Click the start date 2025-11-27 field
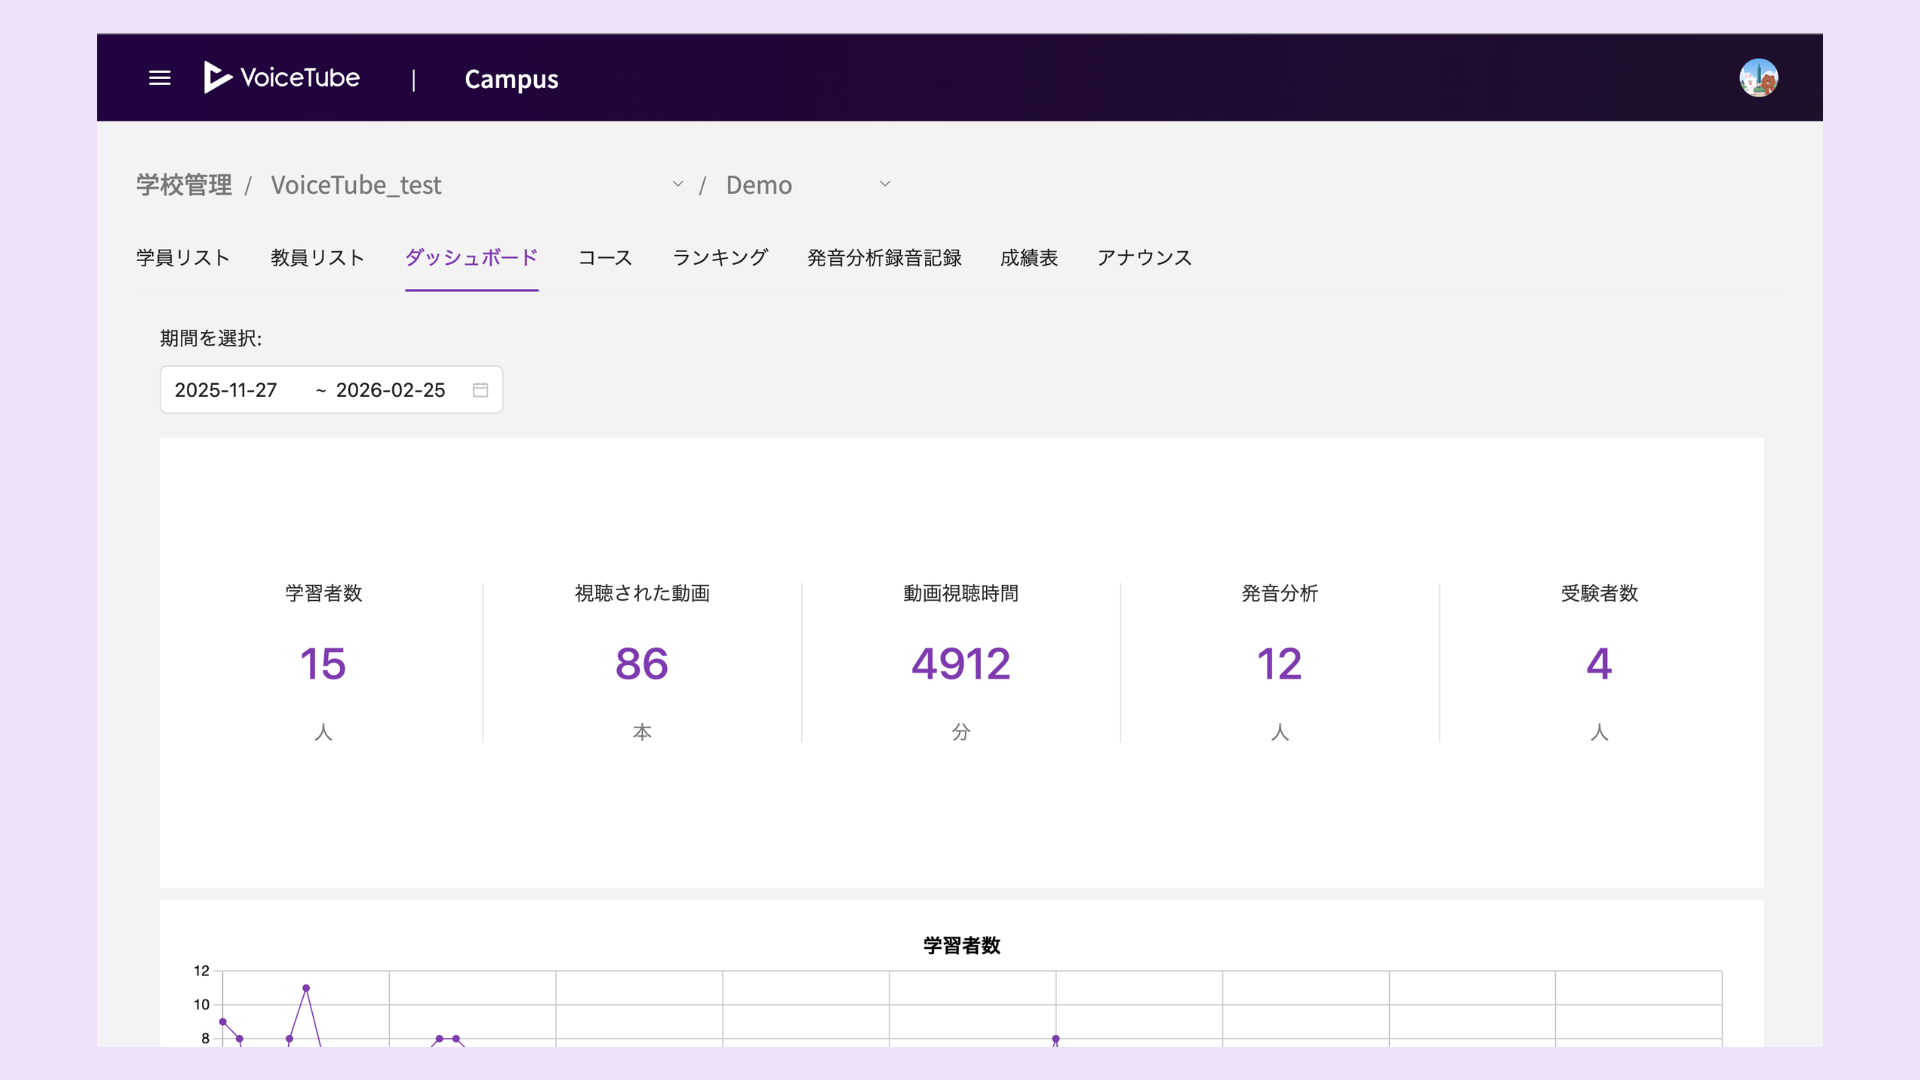This screenshot has width=1920, height=1080. pos(226,390)
